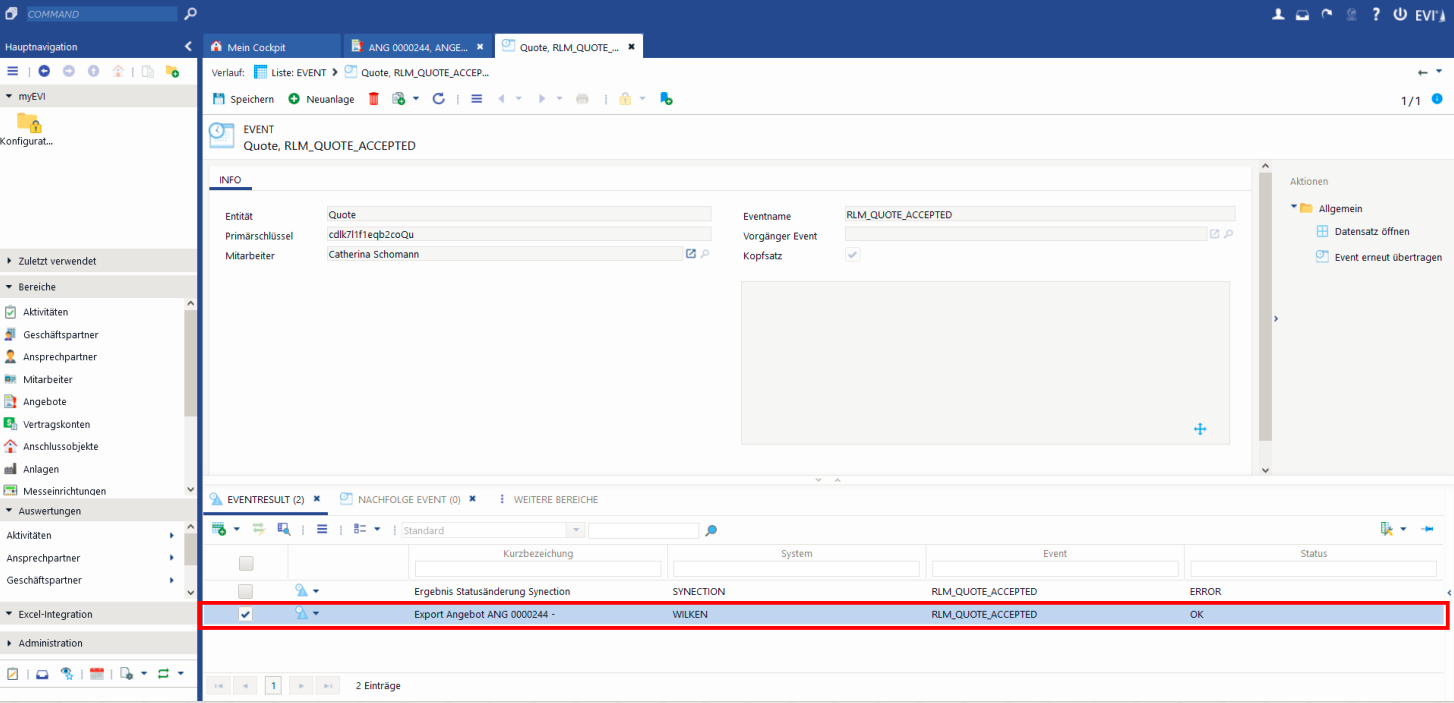Expand the Administration section
This screenshot has width=1454, height=703.
[x=50, y=643]
